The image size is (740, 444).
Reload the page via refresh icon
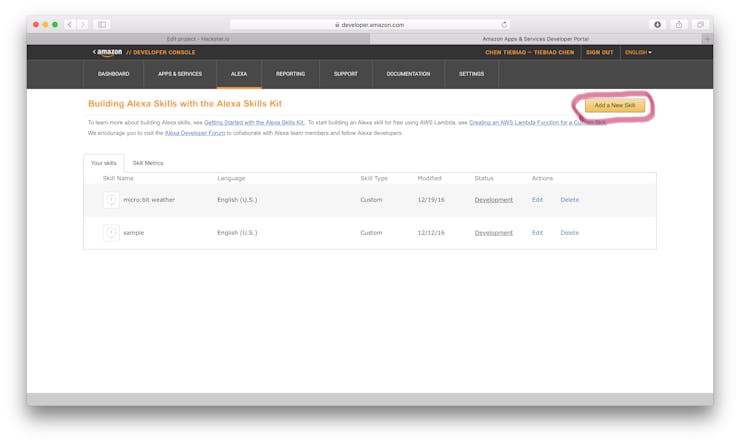[504, 25]
